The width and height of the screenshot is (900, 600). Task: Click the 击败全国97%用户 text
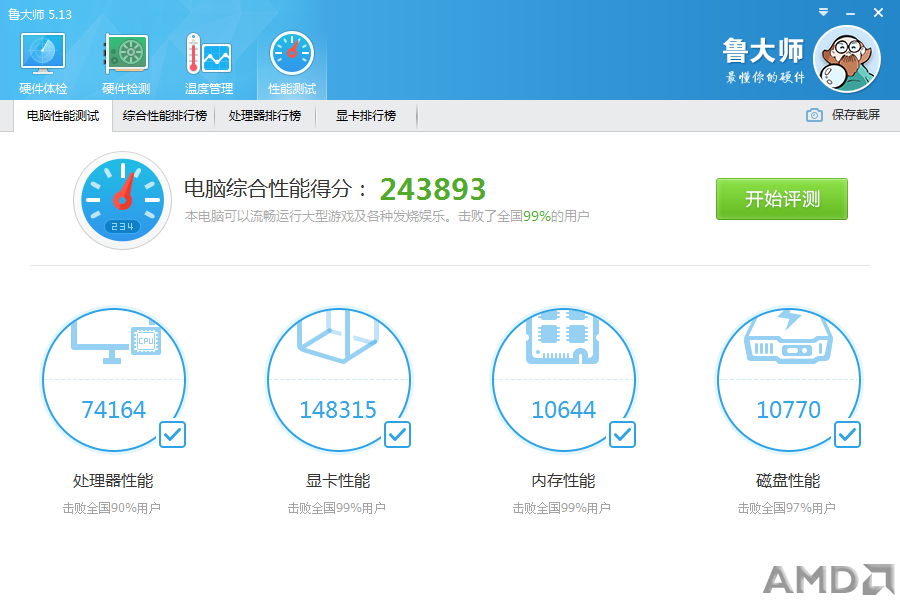pos(786,508)
